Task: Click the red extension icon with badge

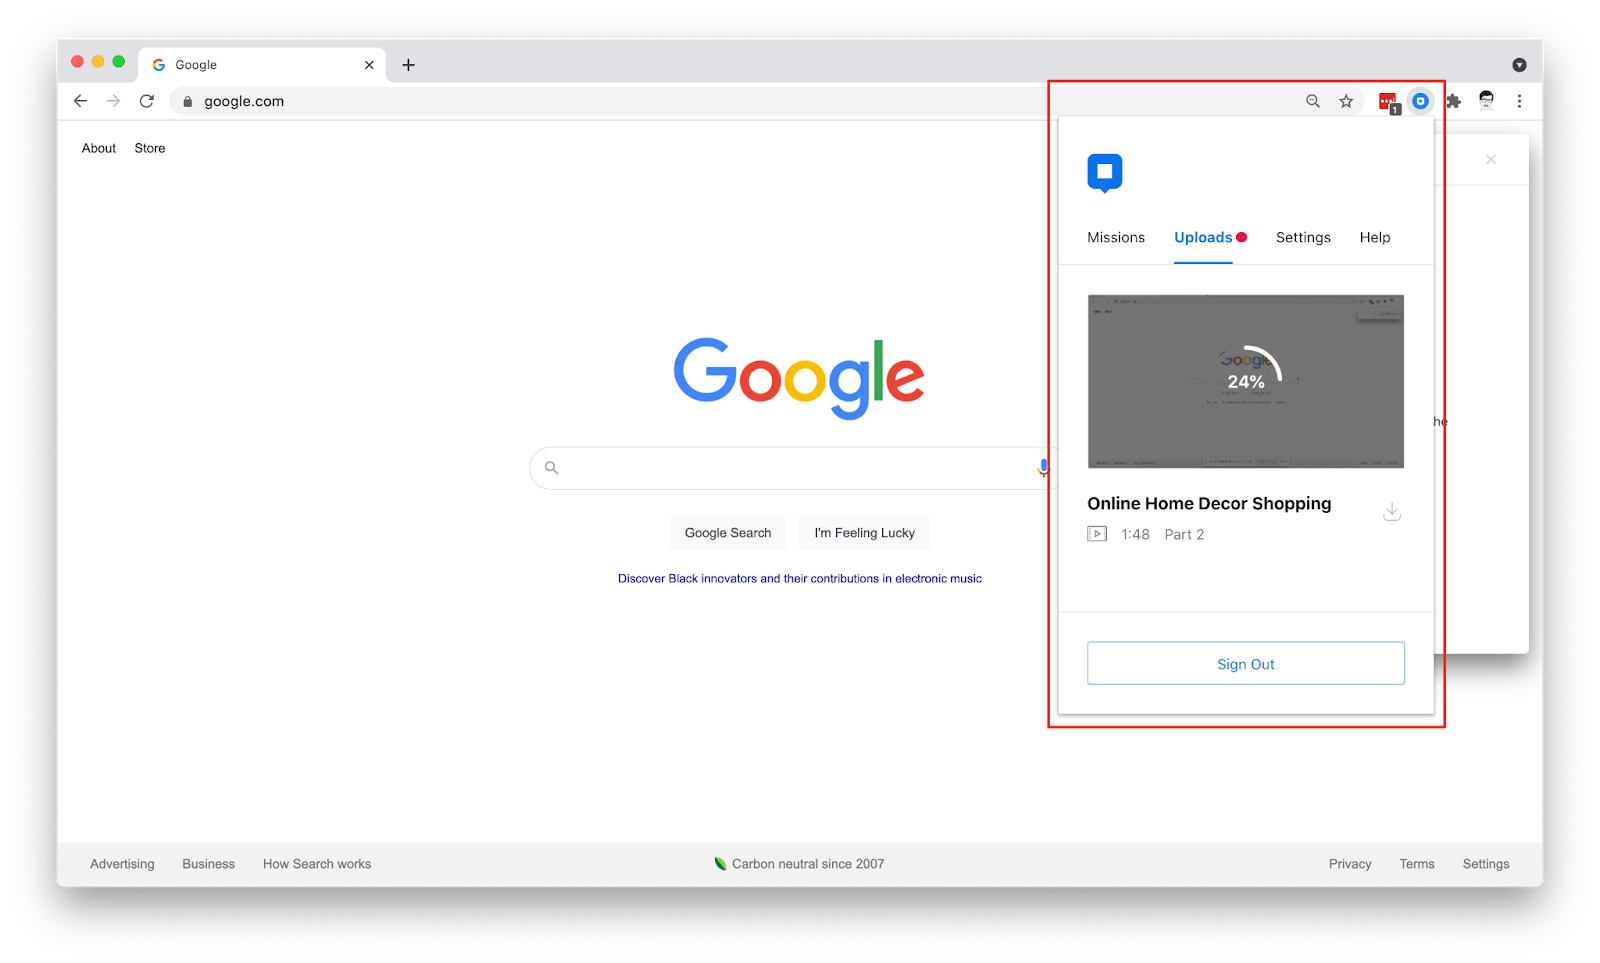Action: [1388, 102]
